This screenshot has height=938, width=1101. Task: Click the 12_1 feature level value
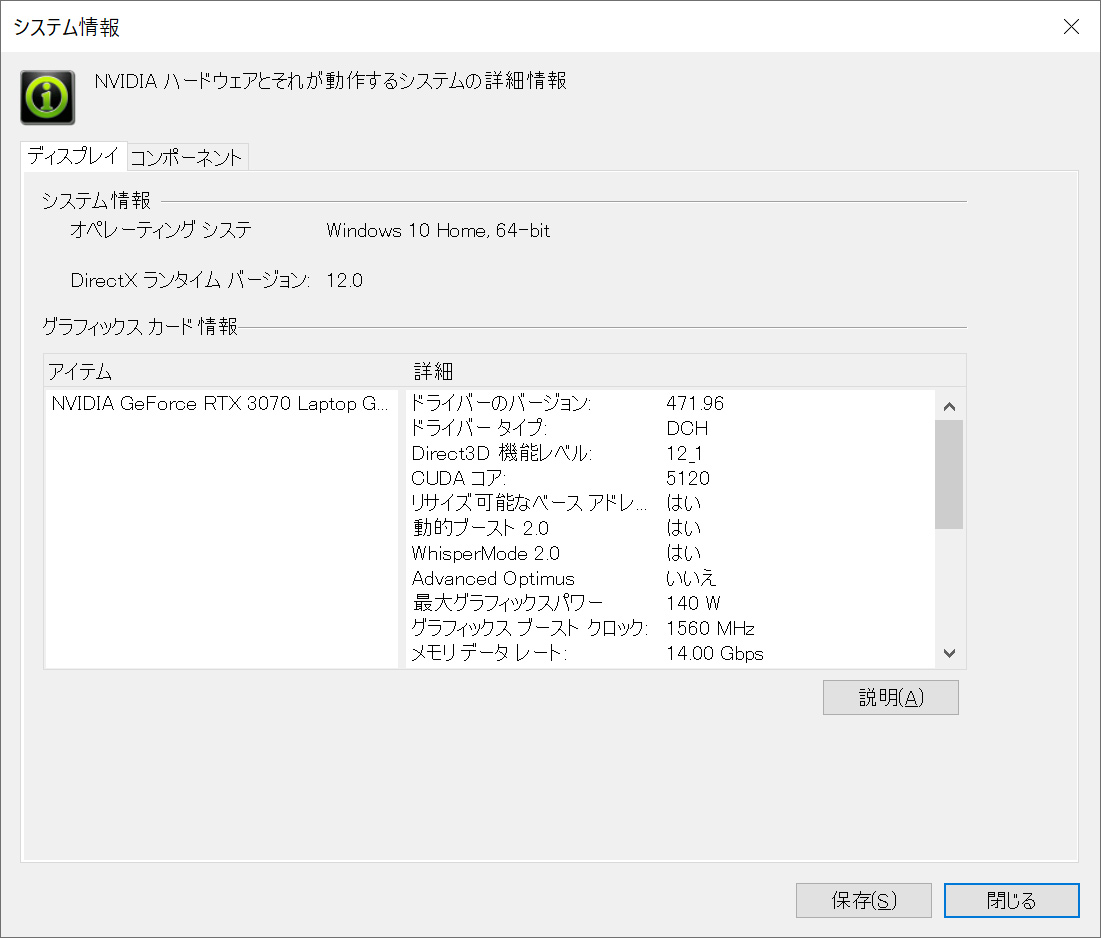pyautogui.click(x=684, y=454)
